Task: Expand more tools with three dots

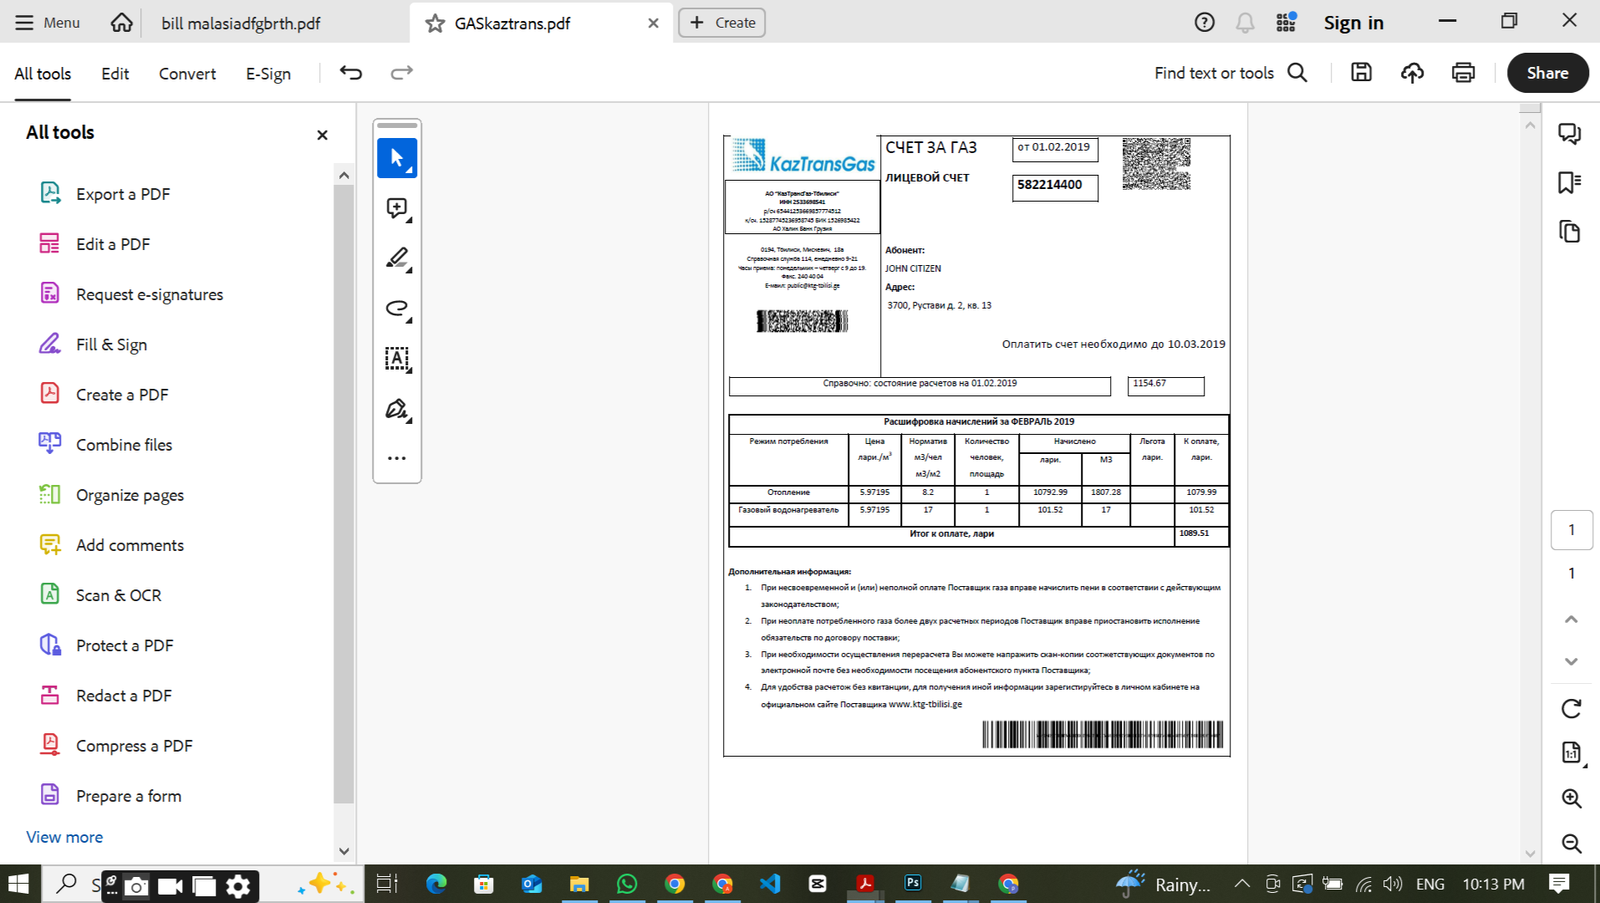Action: point(397,458)
